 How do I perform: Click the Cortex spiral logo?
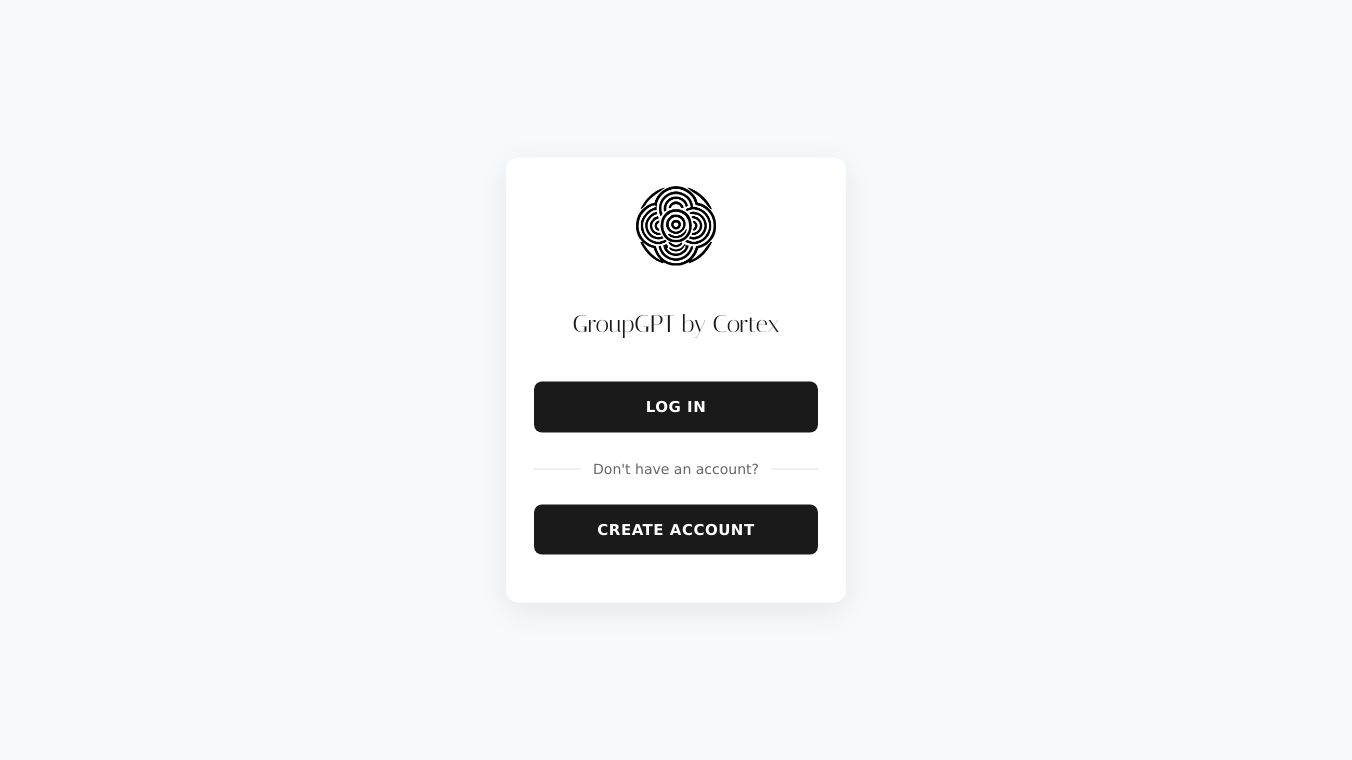point(676,226)
